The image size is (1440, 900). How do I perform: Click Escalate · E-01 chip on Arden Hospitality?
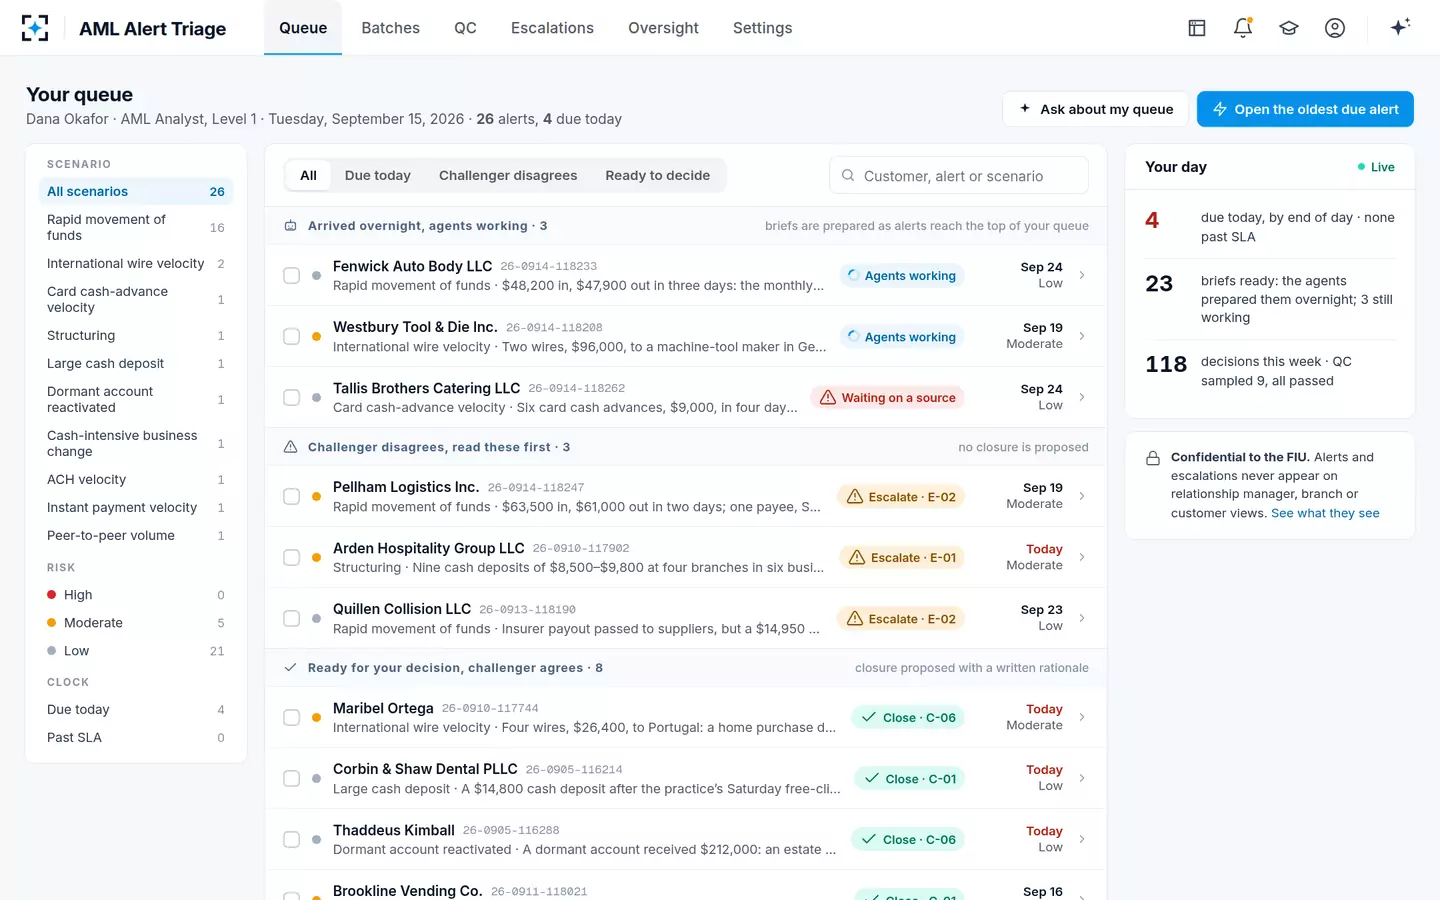coord(902,557)
